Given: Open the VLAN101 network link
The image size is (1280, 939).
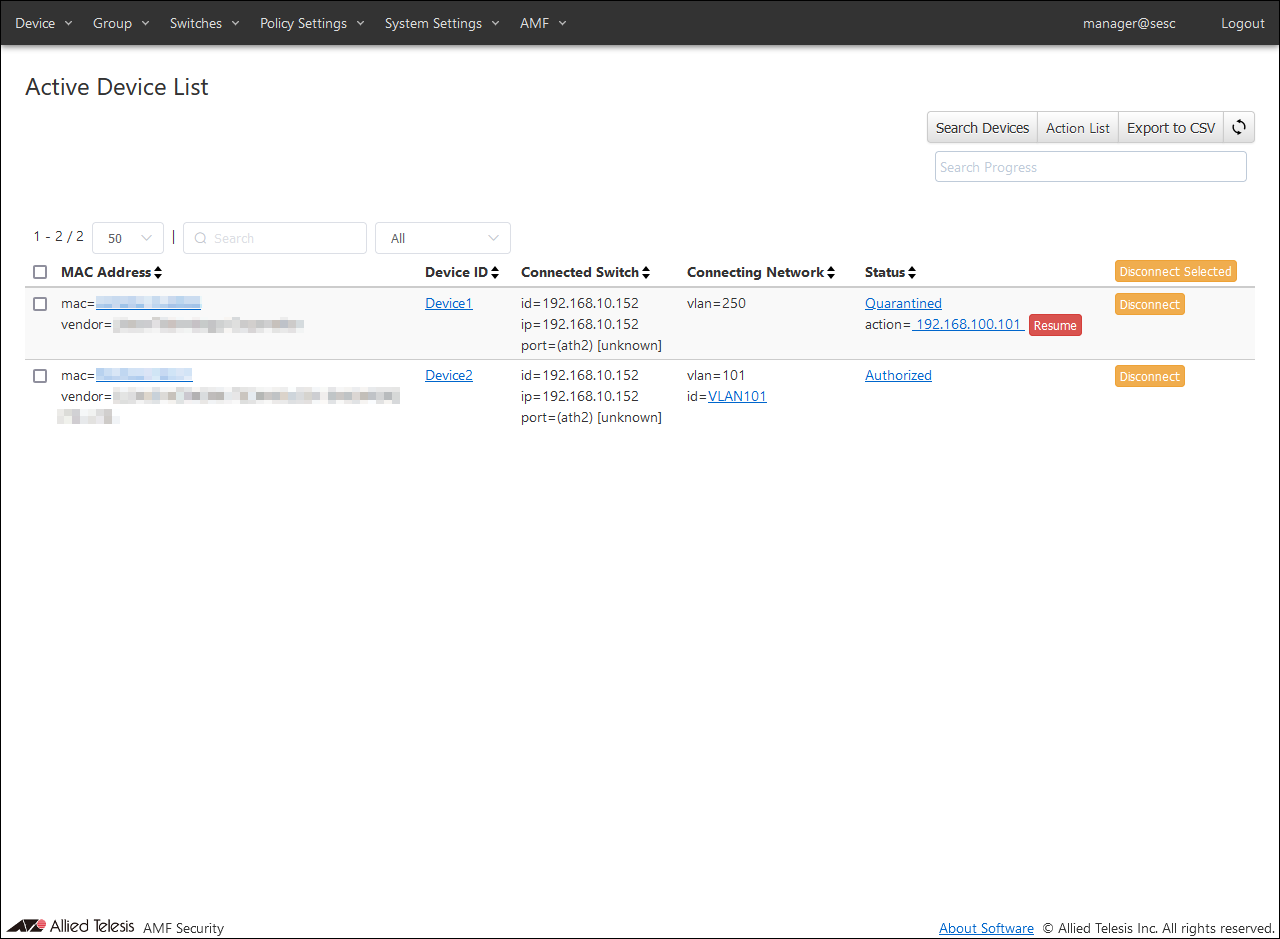Looking at the screenshot, I should (x=737, y=397).
